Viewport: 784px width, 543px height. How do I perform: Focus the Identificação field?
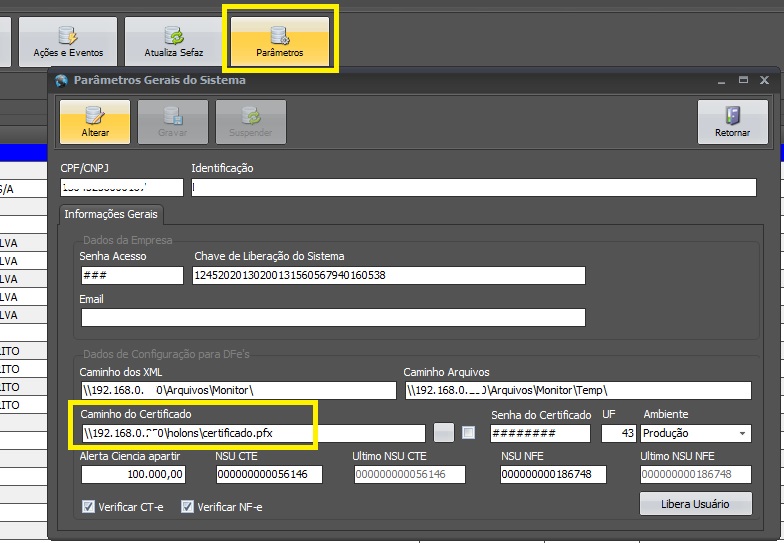tap(474, 188)
